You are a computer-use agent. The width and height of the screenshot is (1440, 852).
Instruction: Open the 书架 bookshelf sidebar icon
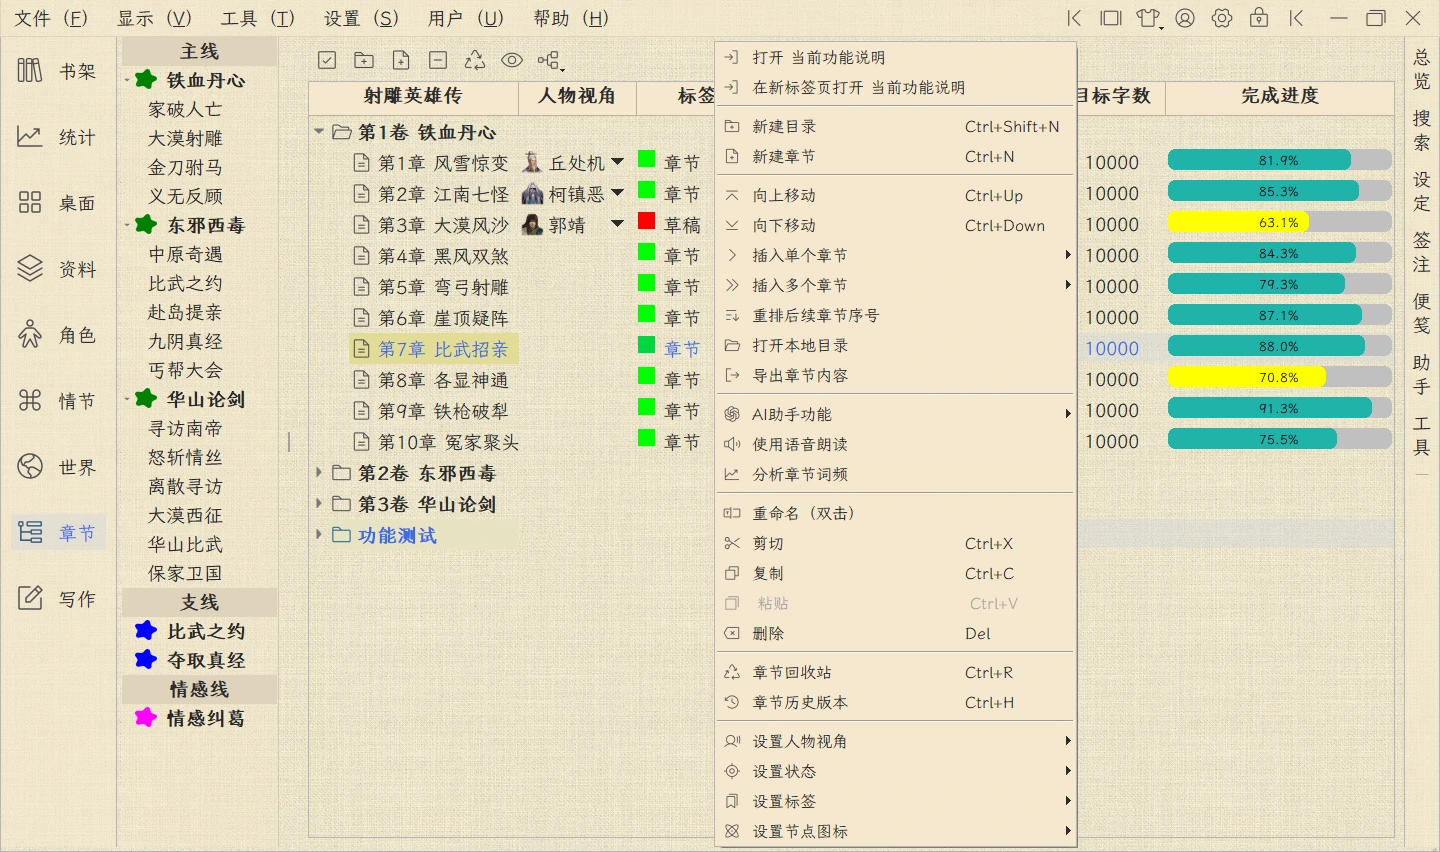(30, 70)
